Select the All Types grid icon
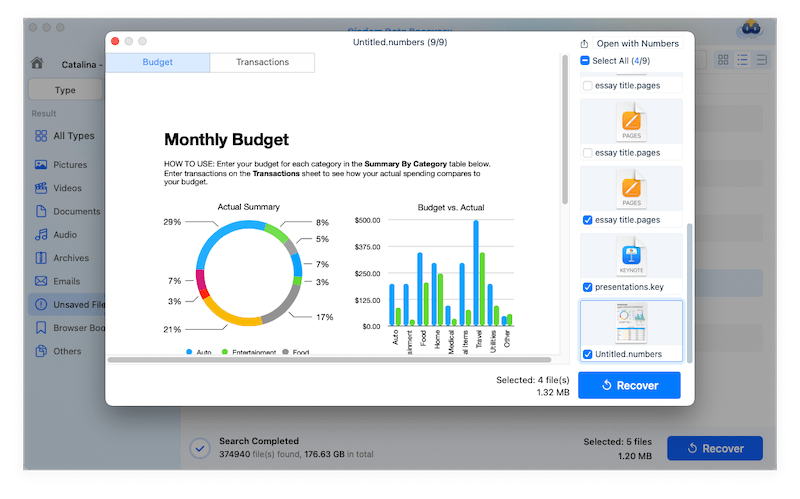Screen dimensions: 800x499 coord(41,136)
